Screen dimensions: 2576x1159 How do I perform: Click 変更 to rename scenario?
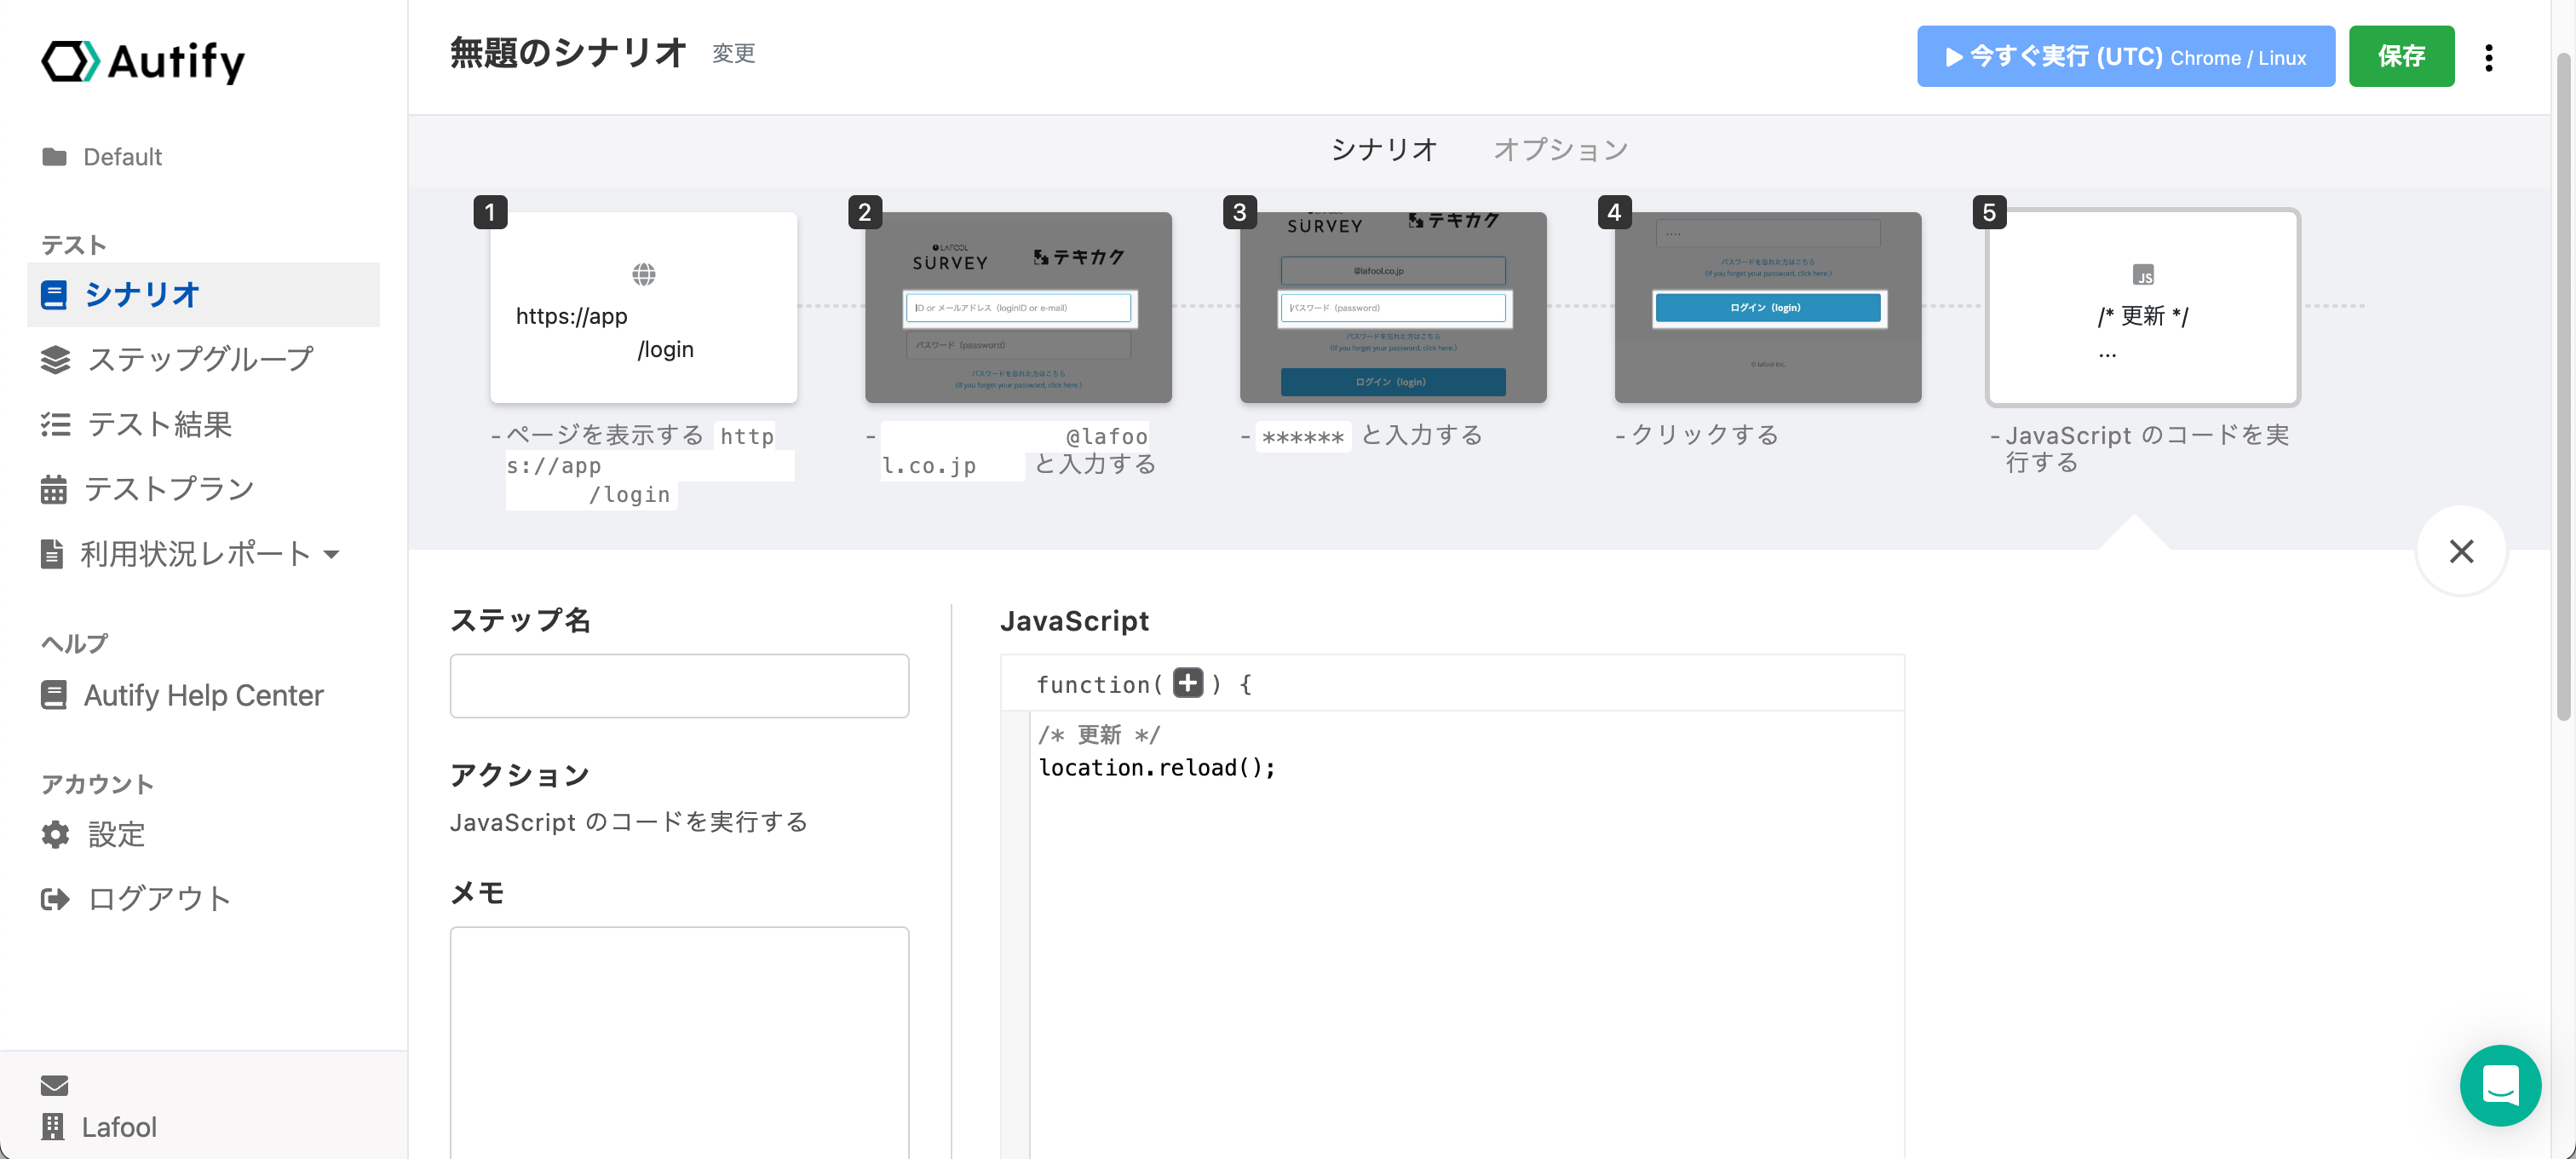point(733,53)
